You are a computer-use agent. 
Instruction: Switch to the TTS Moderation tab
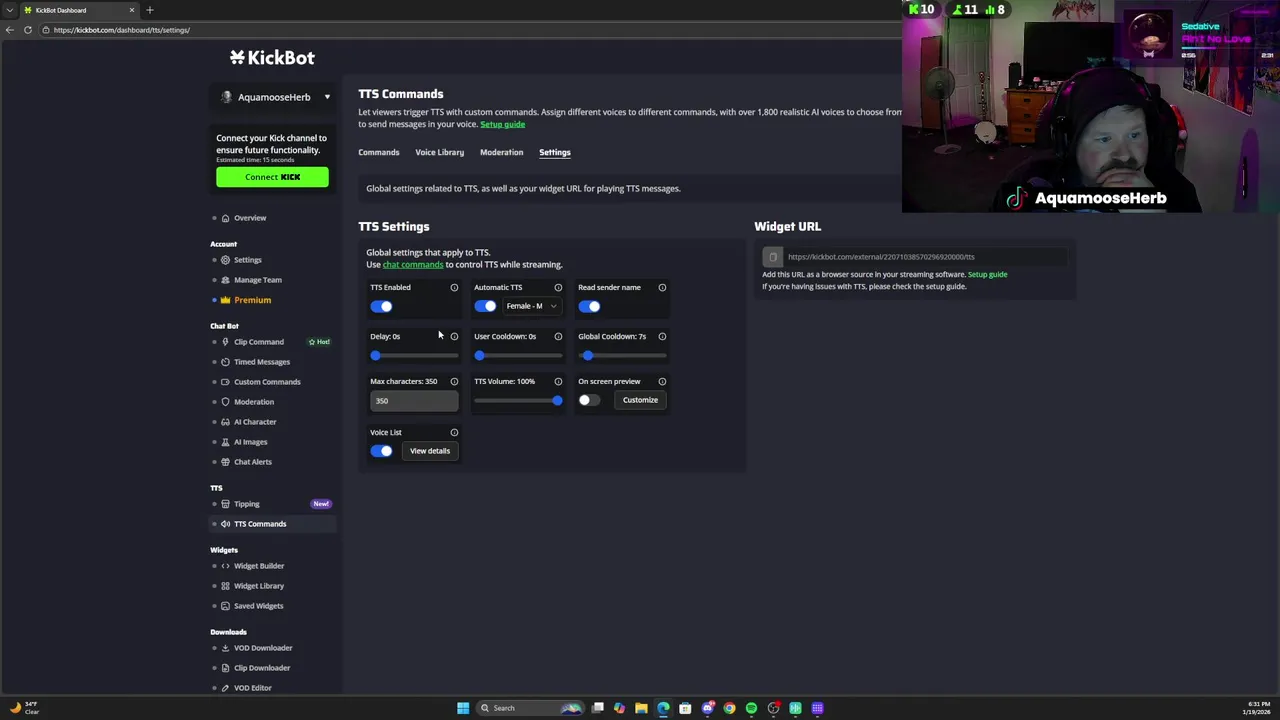click(x=501, y=153)
